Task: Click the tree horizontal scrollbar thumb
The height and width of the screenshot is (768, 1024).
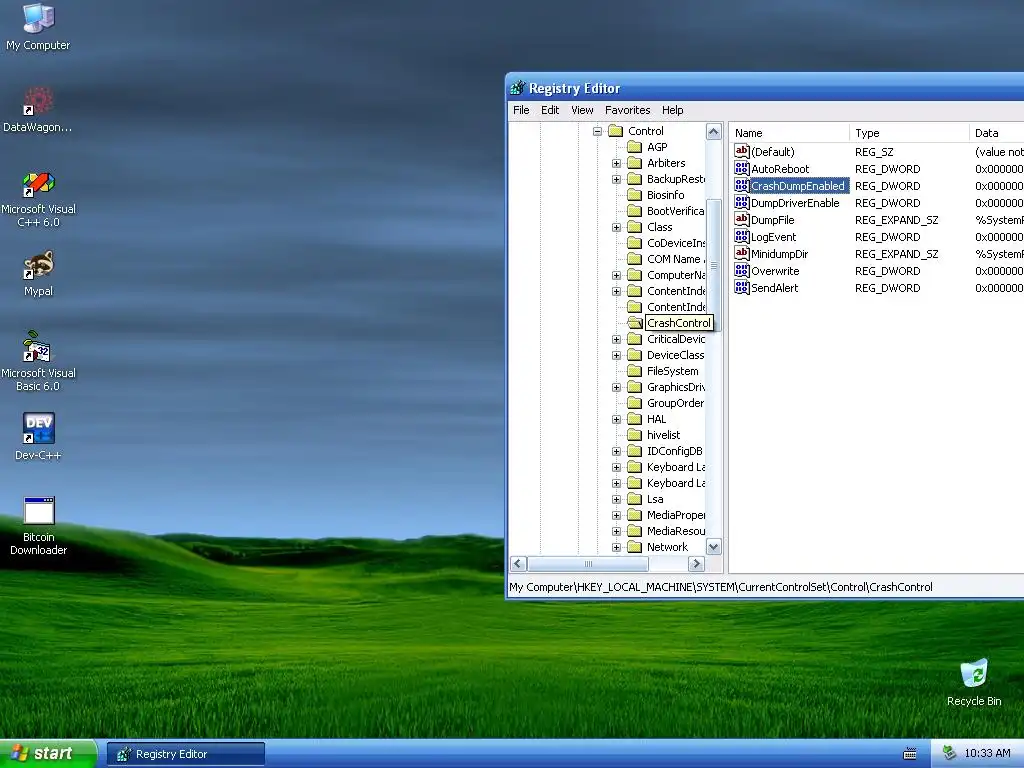Action: coord(588,564)
